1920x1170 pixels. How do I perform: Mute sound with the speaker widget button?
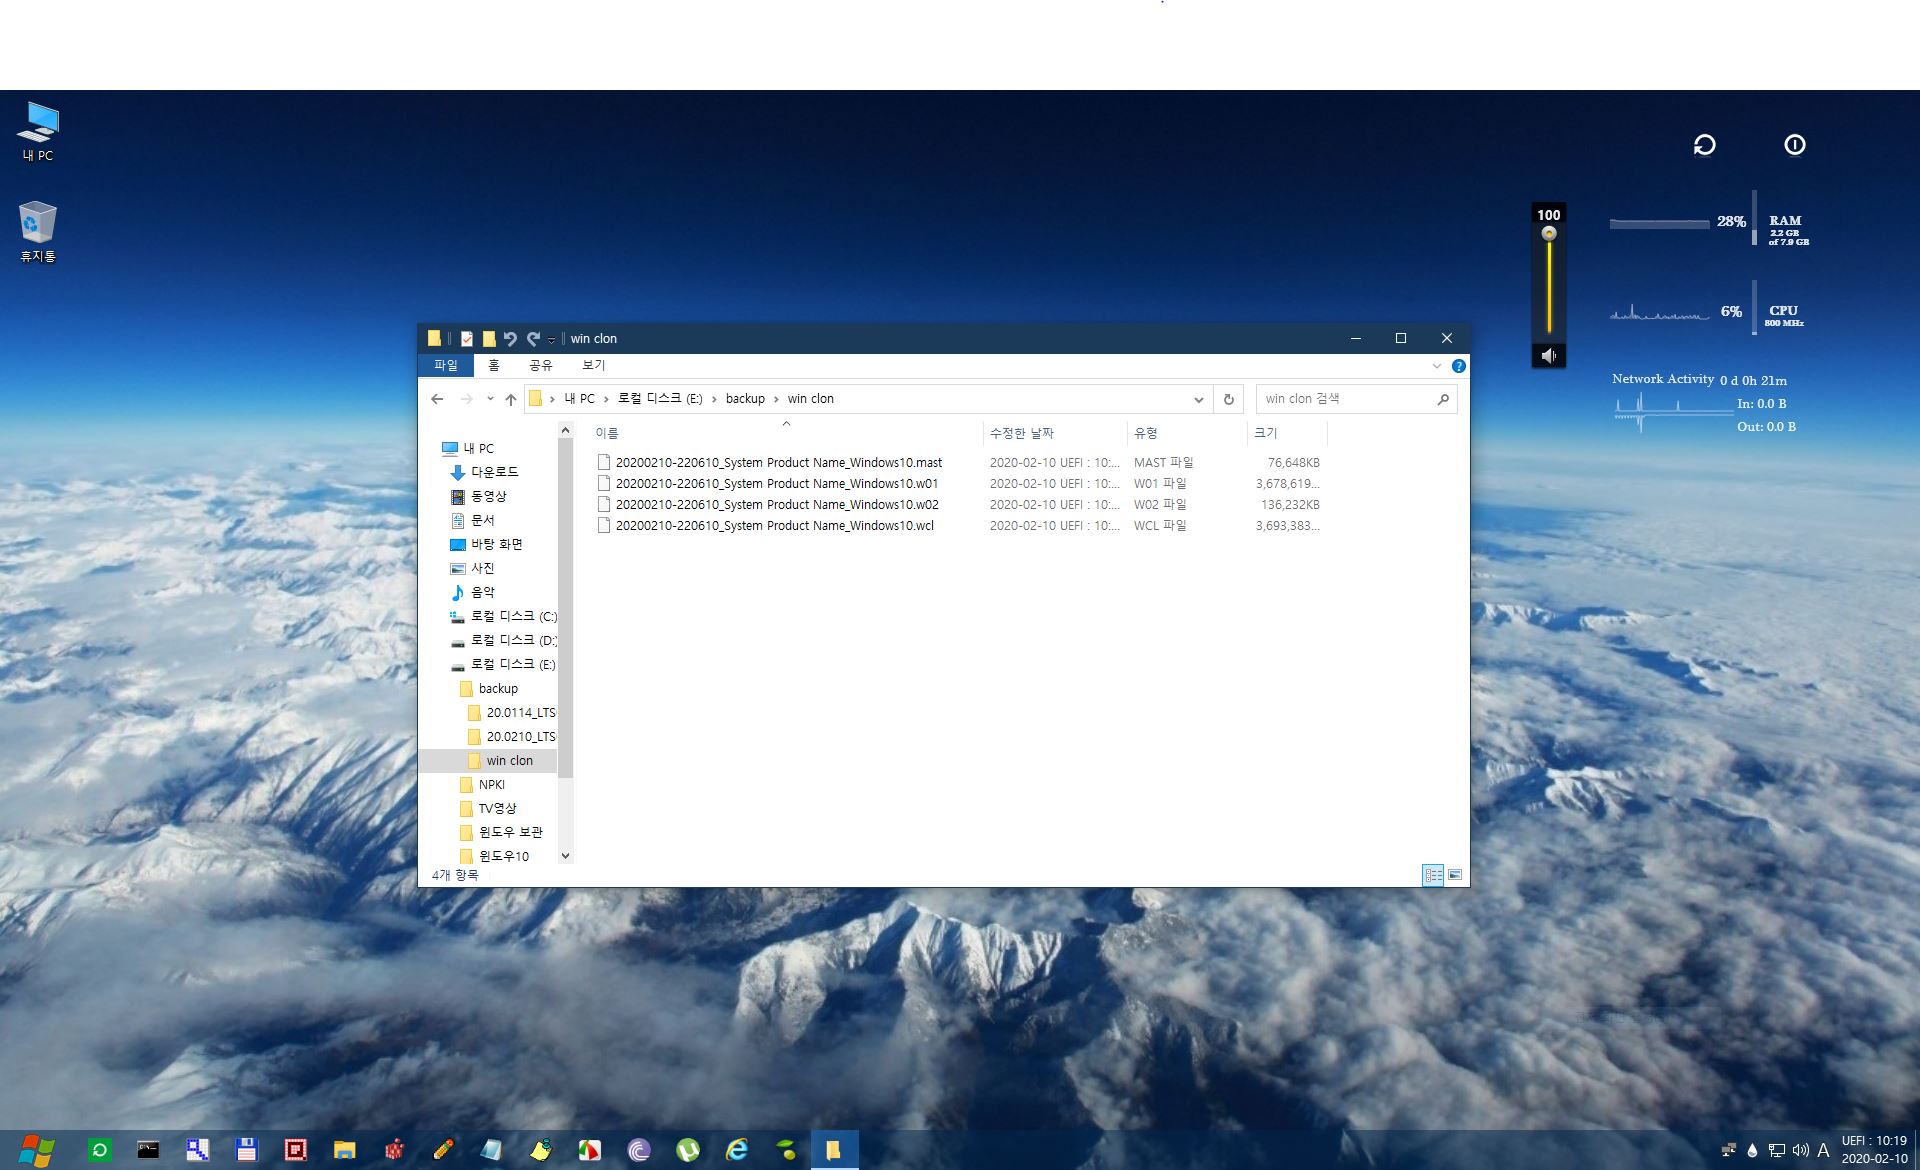point(1549,355)
